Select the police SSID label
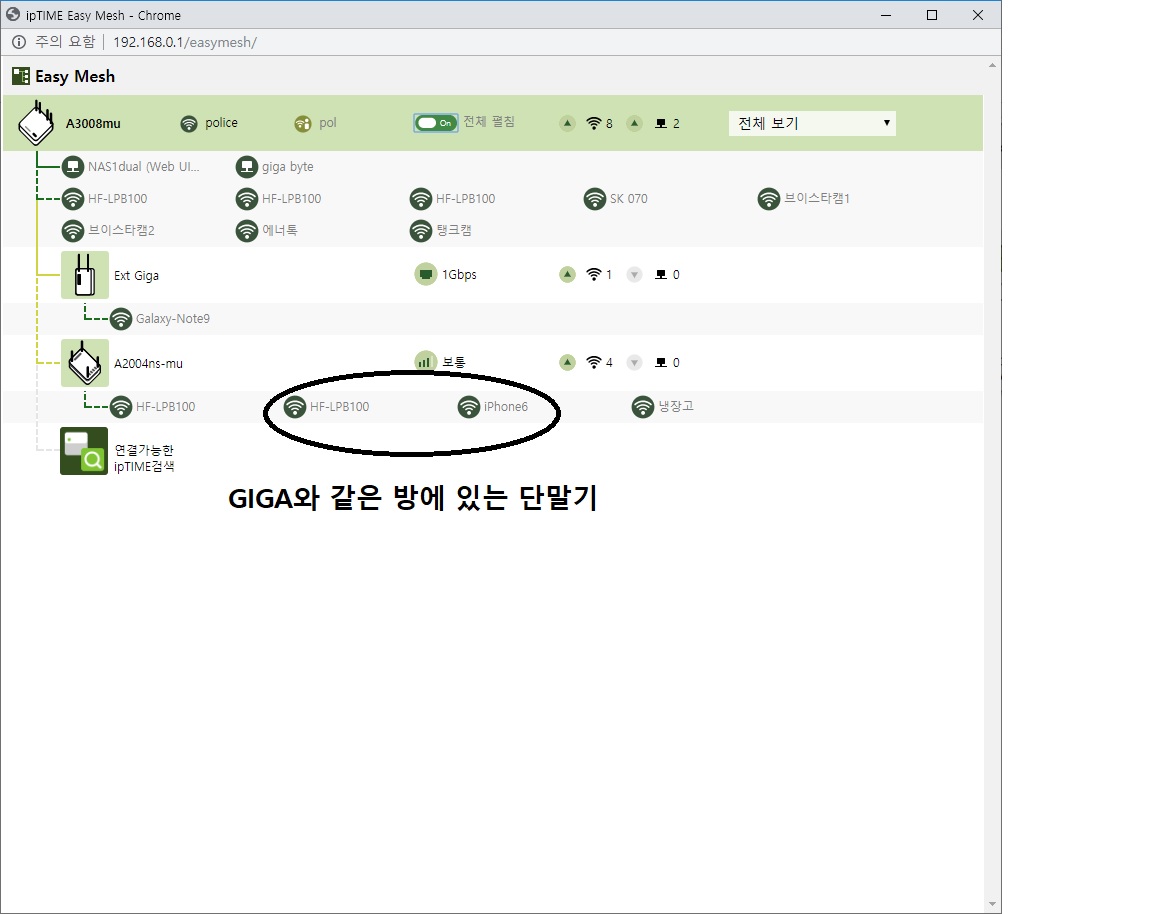Viewport: 1152px width, 914px height. tap(221, 123)
